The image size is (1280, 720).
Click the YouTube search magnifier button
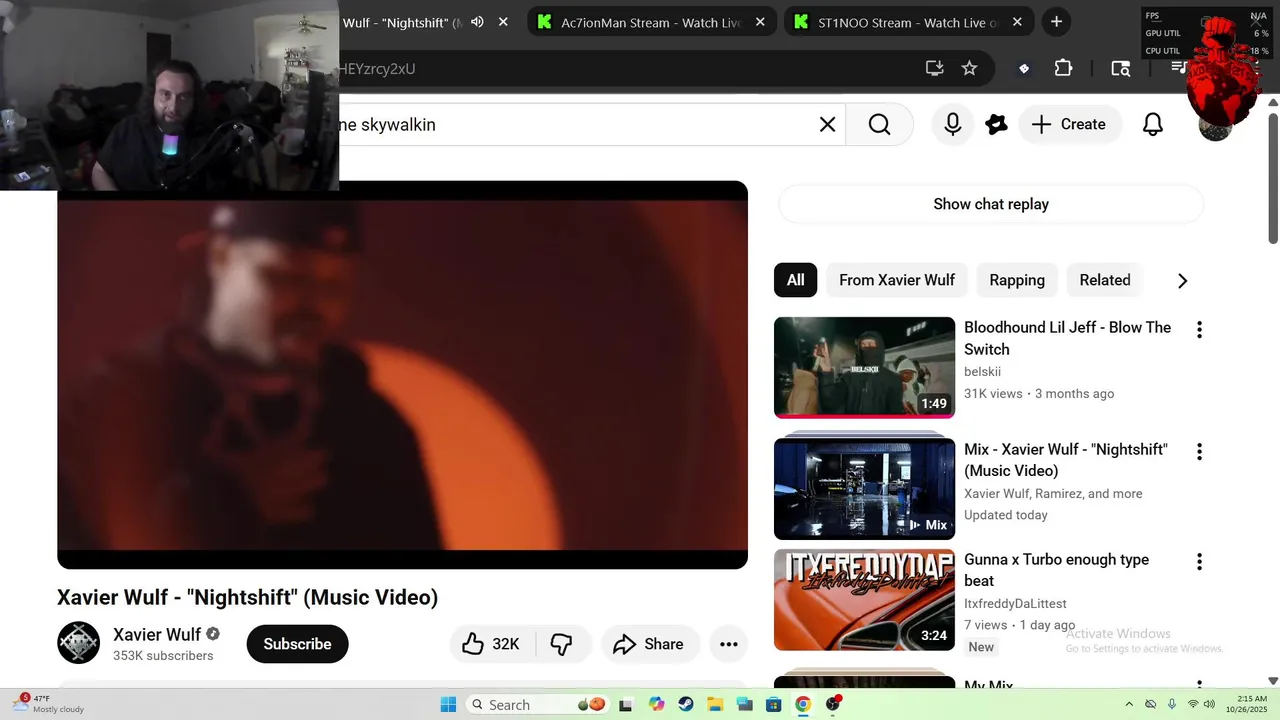point(879,124)
